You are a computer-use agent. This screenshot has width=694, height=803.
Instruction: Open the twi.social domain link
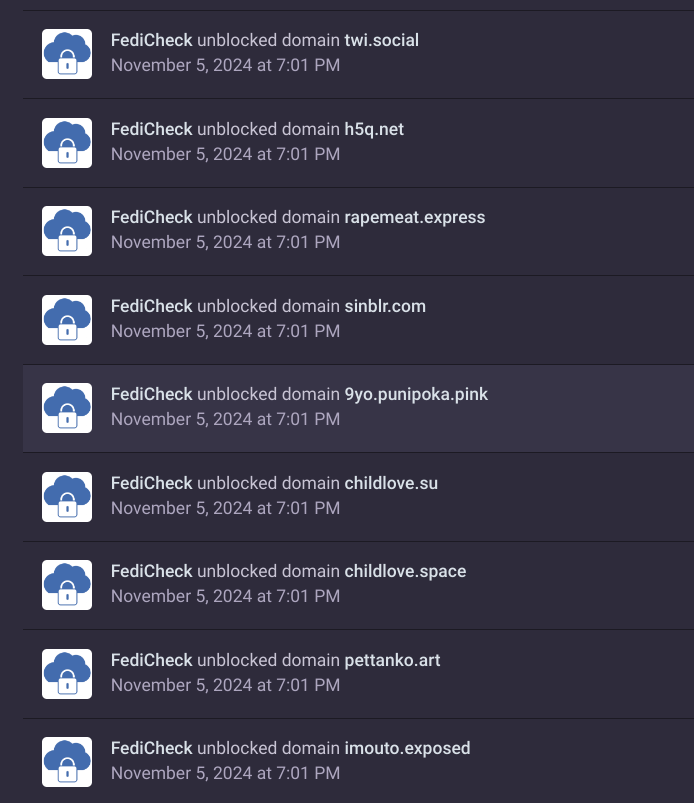coord(381,41)
